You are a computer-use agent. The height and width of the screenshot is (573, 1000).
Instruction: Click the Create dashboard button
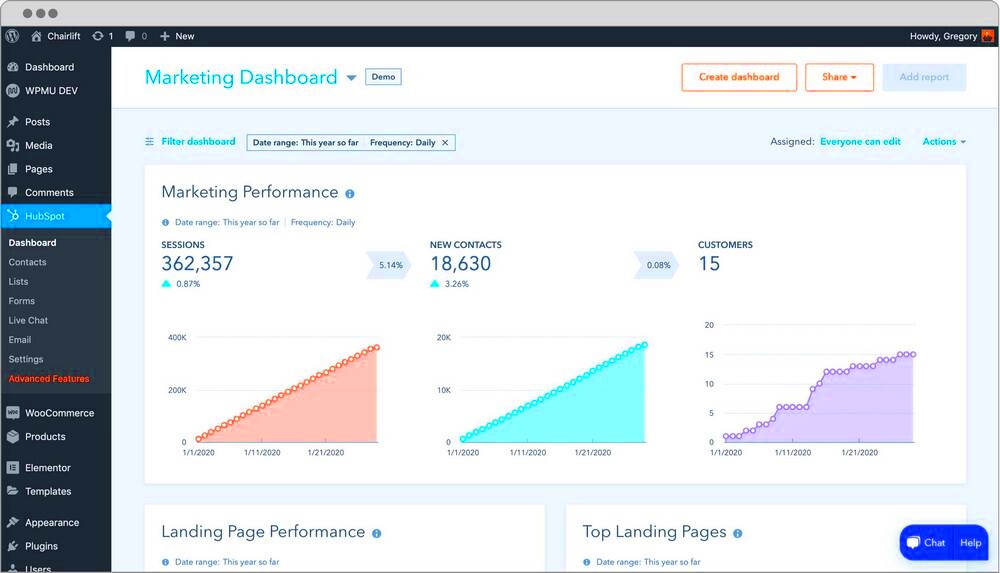[x=739, y=77]
